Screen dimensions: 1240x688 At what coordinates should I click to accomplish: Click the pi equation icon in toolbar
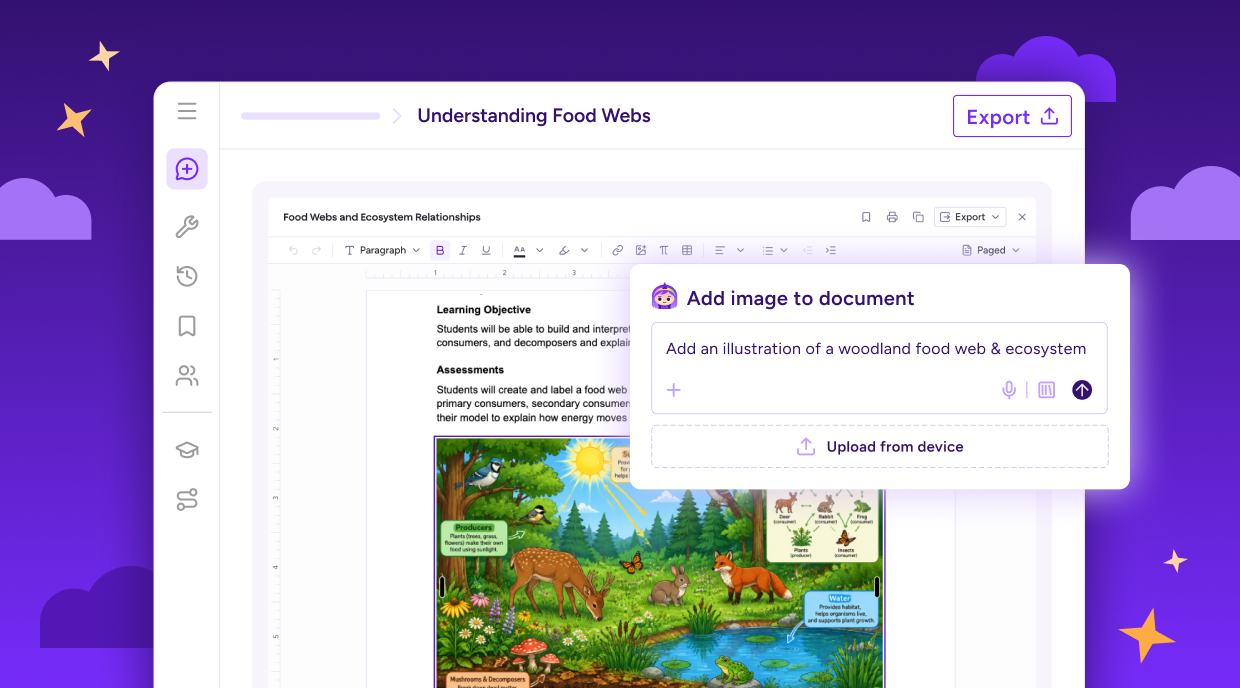click(x=664, y=250)
